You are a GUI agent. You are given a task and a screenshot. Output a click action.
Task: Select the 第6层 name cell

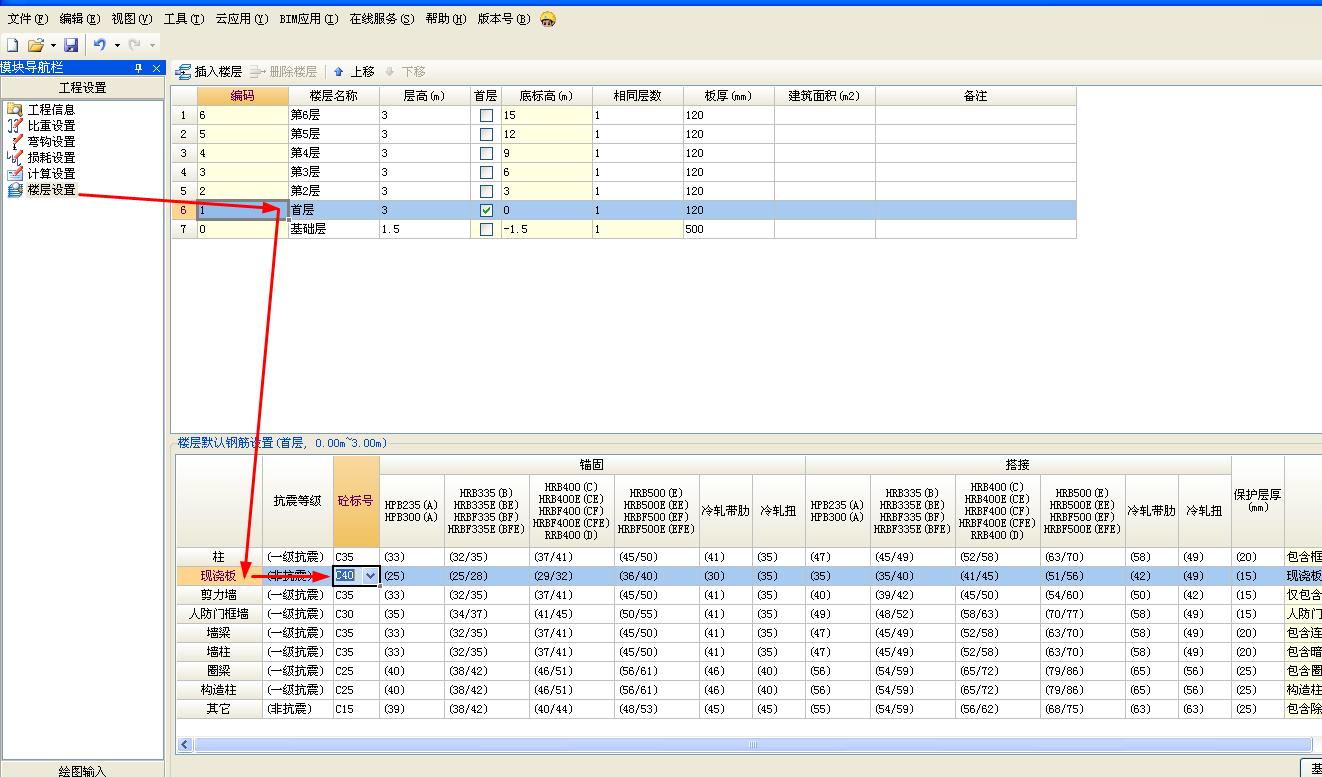[x=333, y=116]
